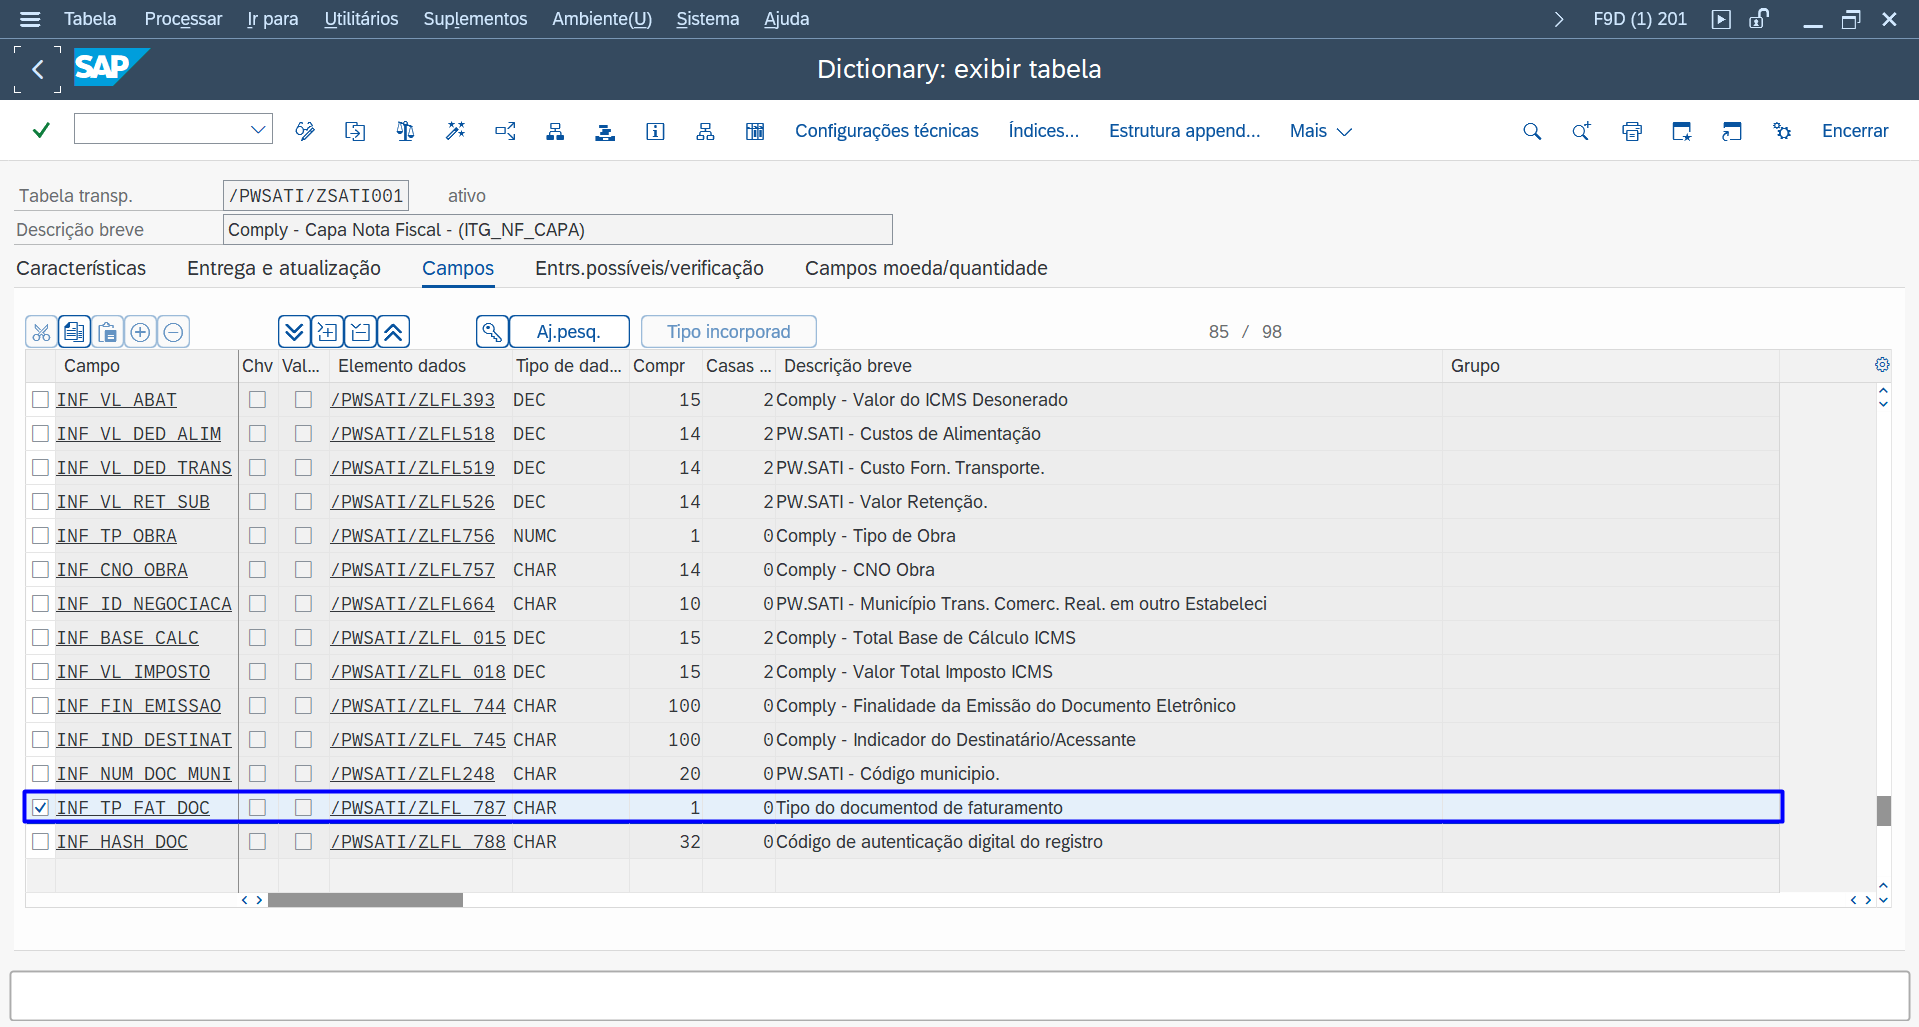Open the hamburger menu icon

pyautogui.click(x=30, y=19)
